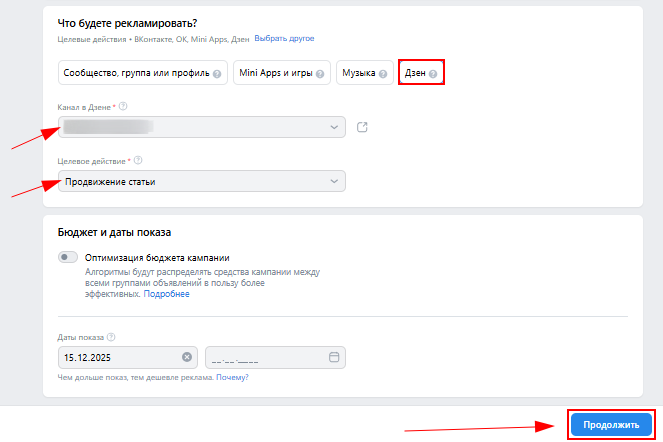Click help icon next to 'Канал в Дзене'
This screenshot has width=663, height=442.
click(x=123, y=106)
